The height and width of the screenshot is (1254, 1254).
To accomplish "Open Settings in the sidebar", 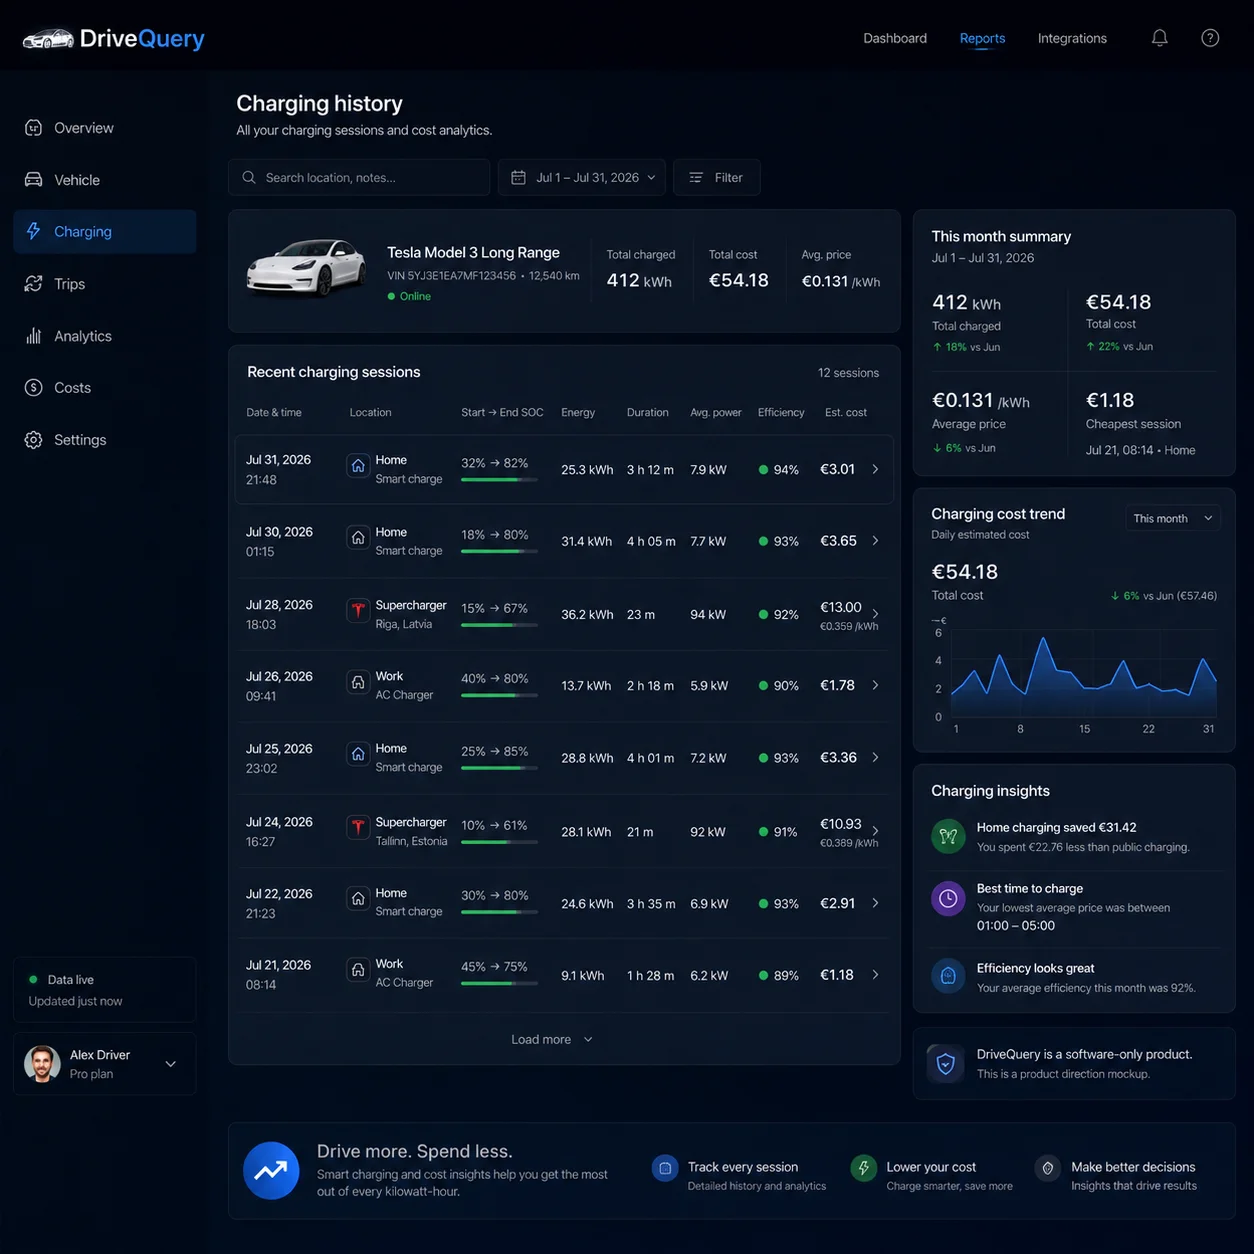I will coord(105,440).
